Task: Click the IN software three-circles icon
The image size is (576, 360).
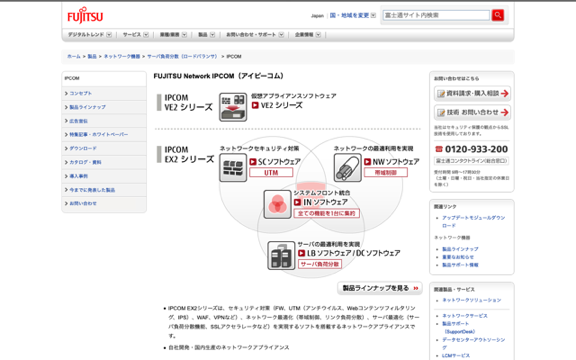Action: (277, 204)
